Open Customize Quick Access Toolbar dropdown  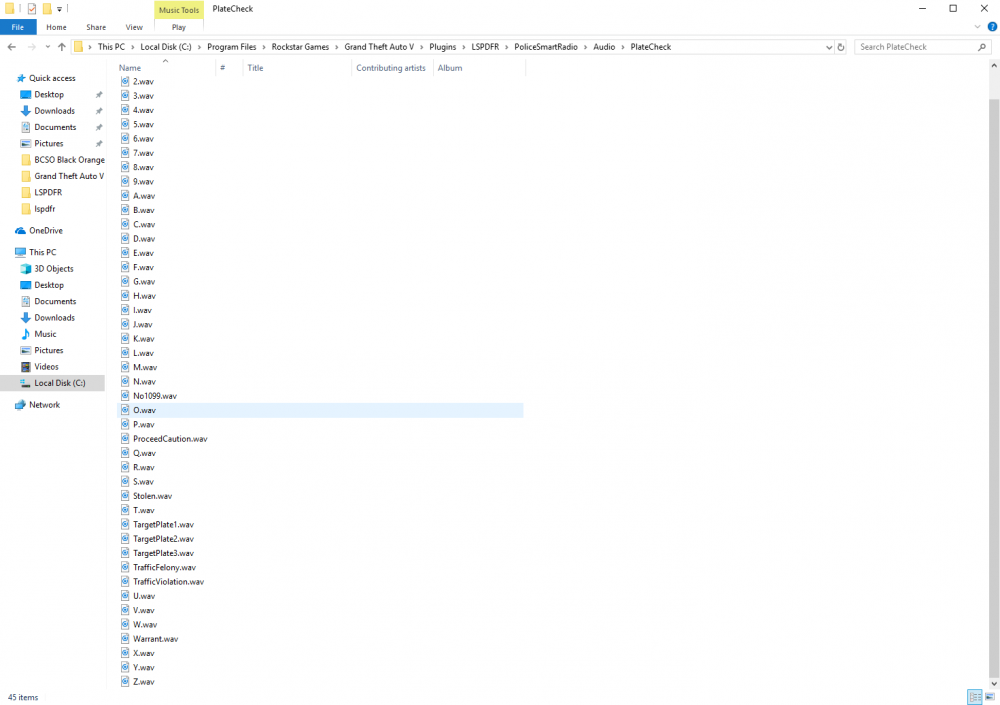tap(59, 10)
